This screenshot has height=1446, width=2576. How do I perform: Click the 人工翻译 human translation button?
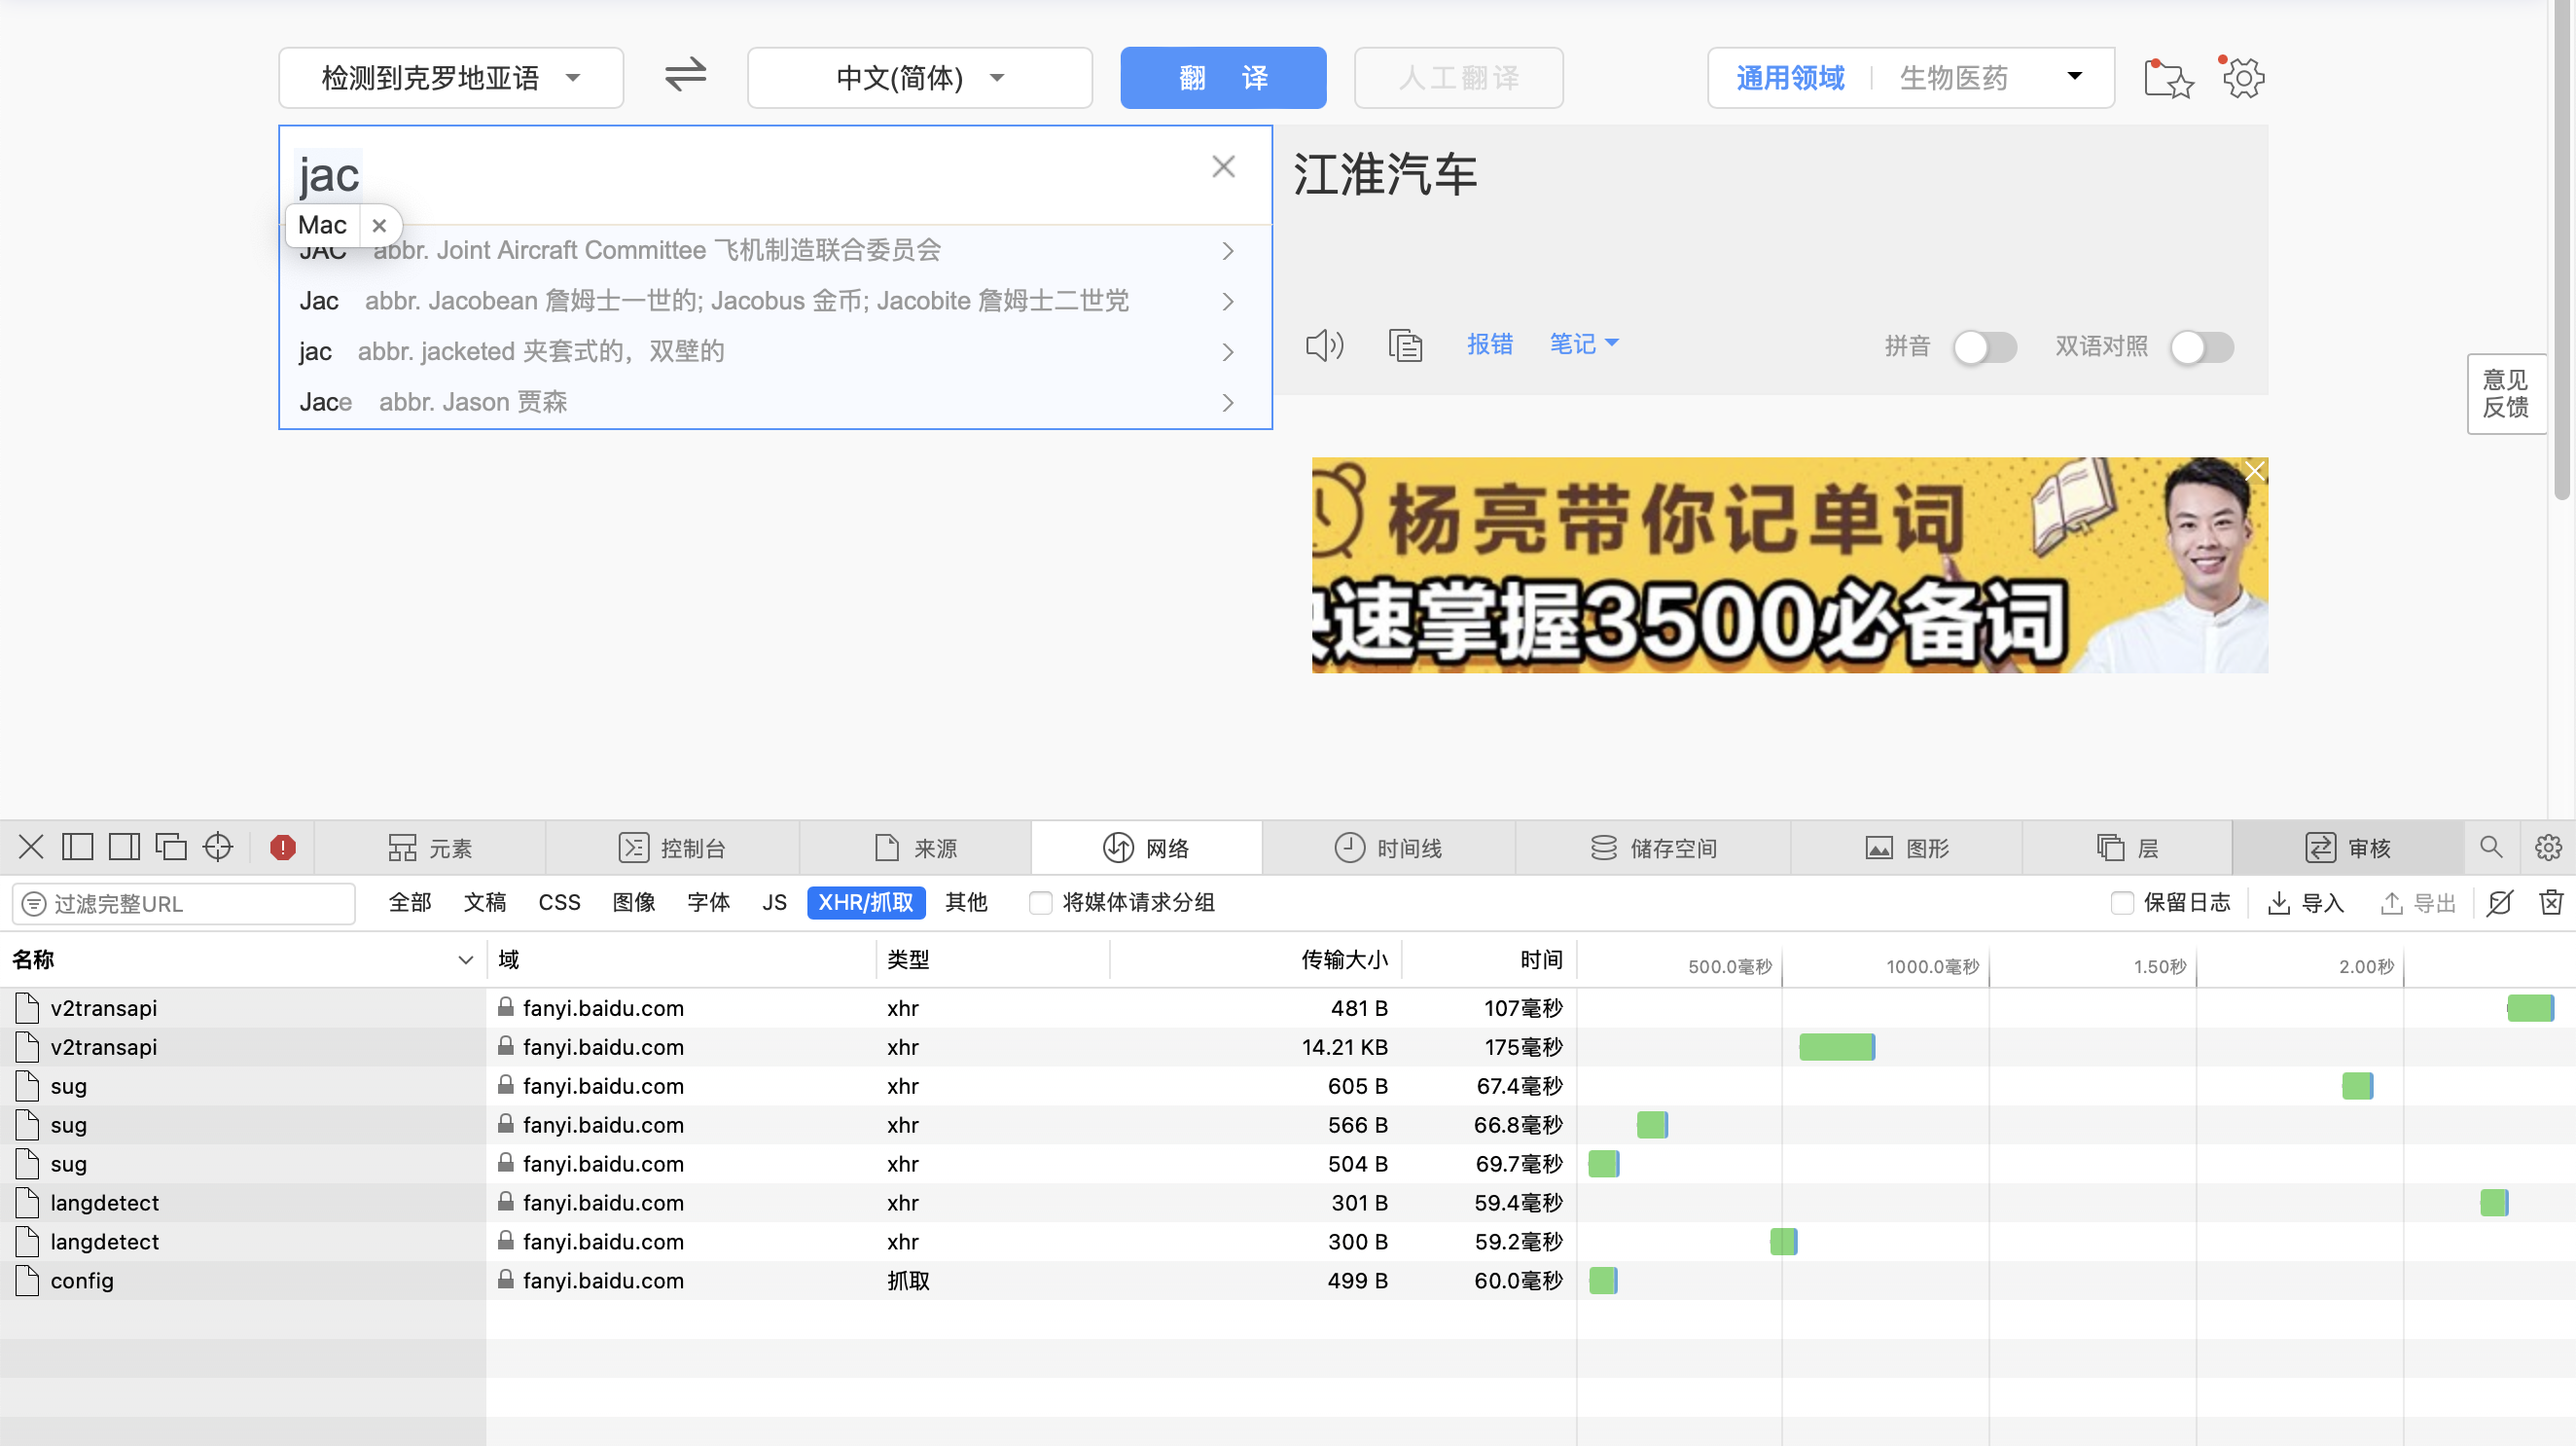[x=1458, y=77]
